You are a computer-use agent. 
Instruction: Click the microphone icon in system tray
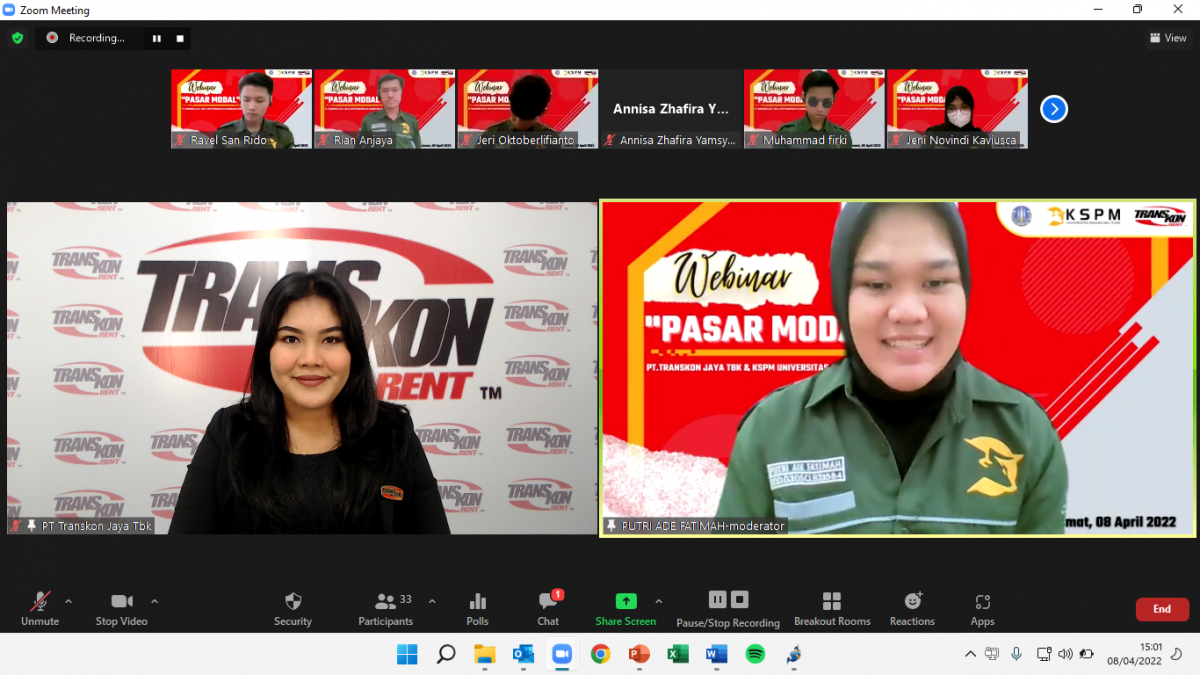click(1016, 654)
